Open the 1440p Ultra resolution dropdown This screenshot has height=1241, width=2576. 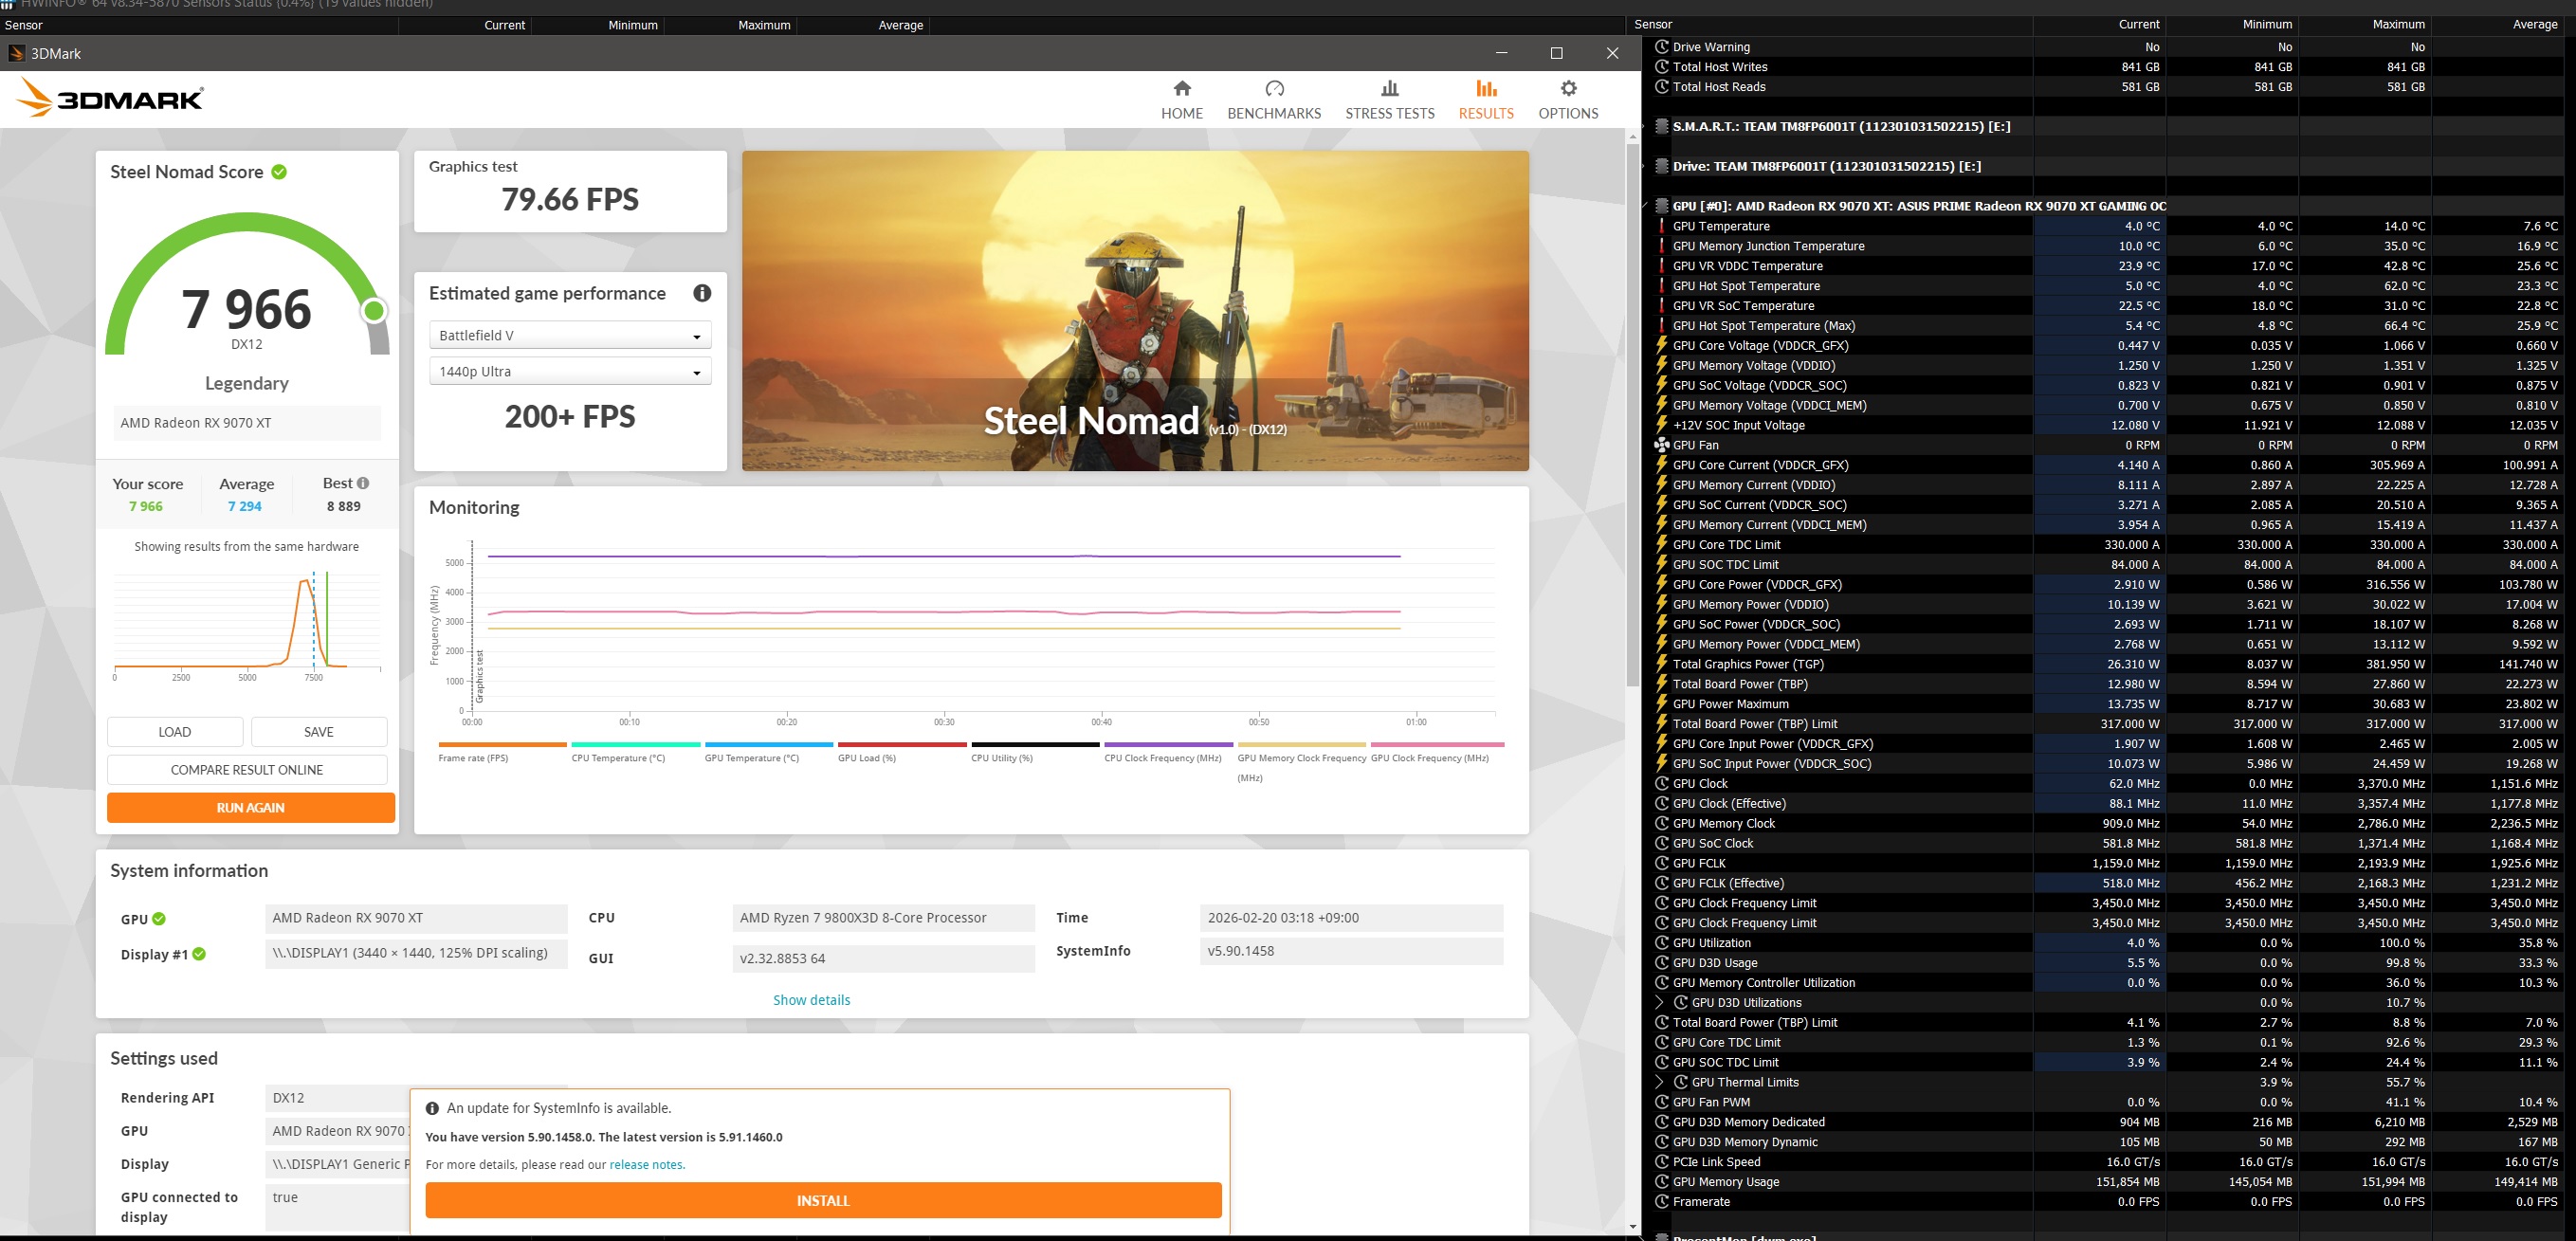(x=569, y=372)
